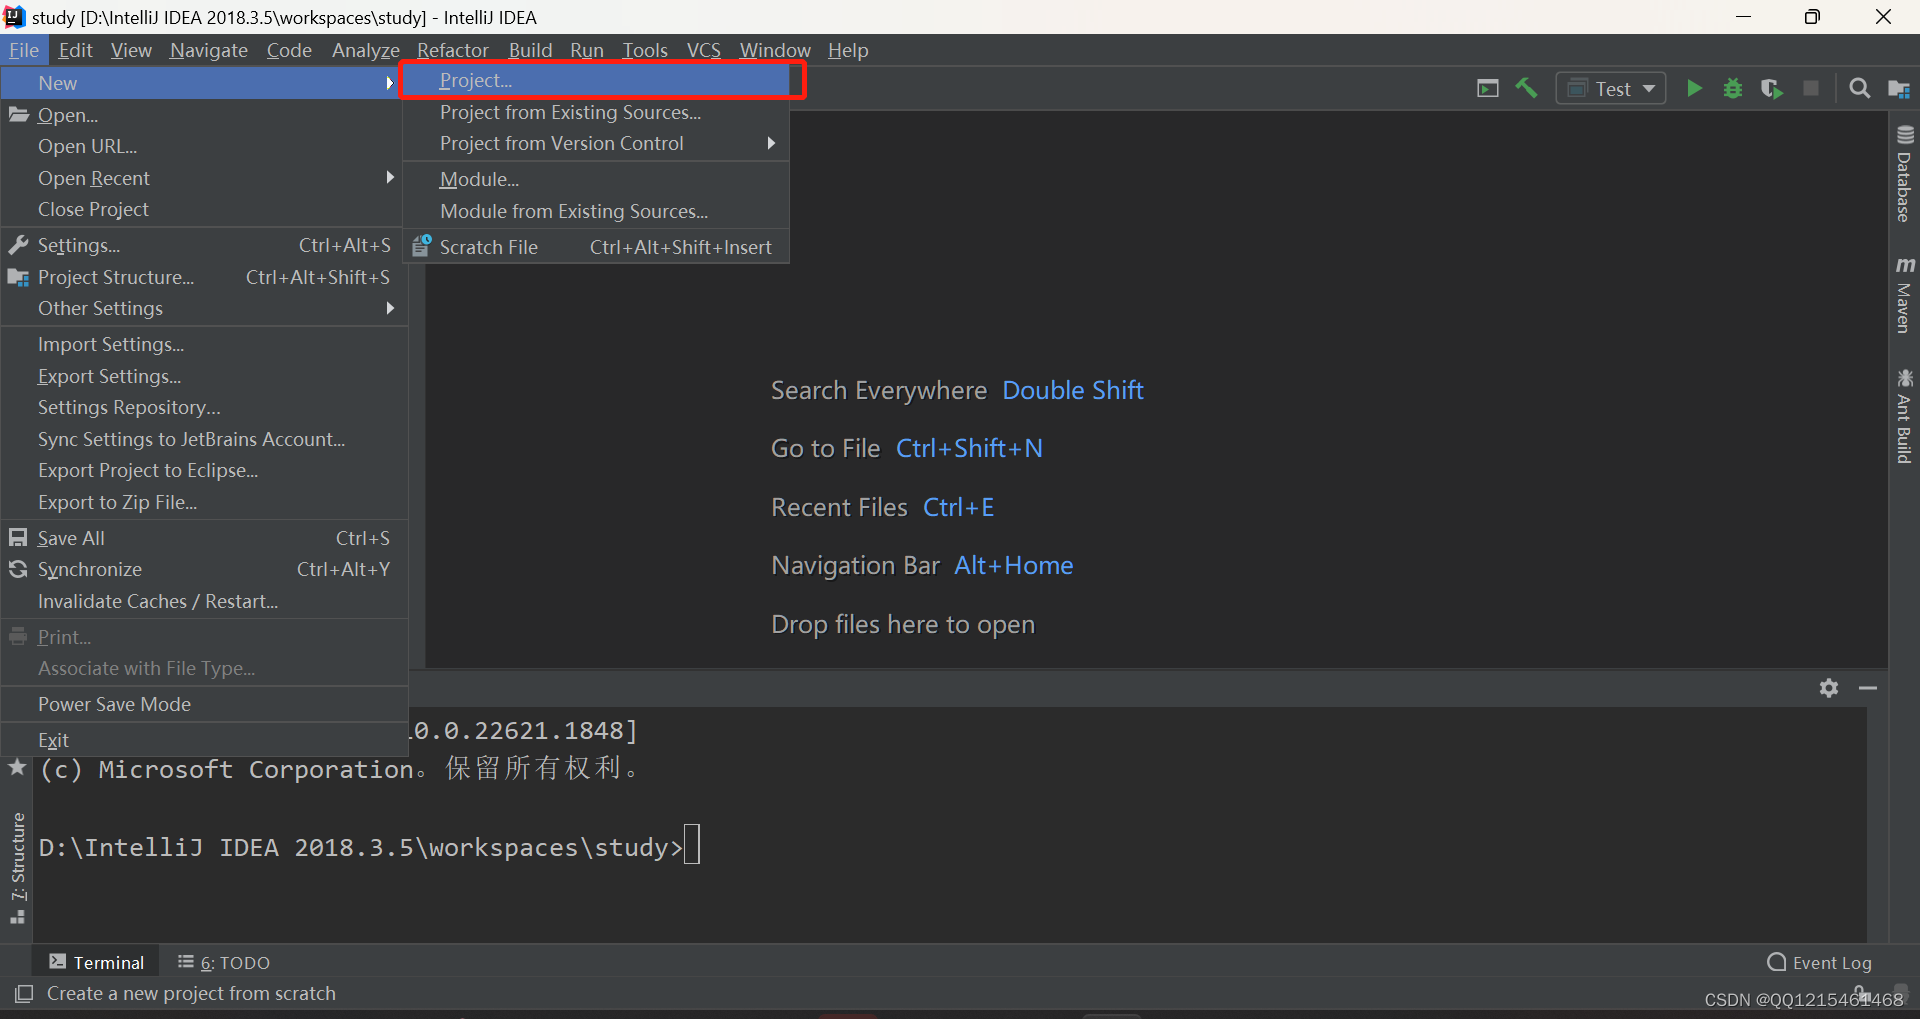The height and width of the screenshot is (1019, 1920).
Task: Open the Code menu
Action: (289, 50)
